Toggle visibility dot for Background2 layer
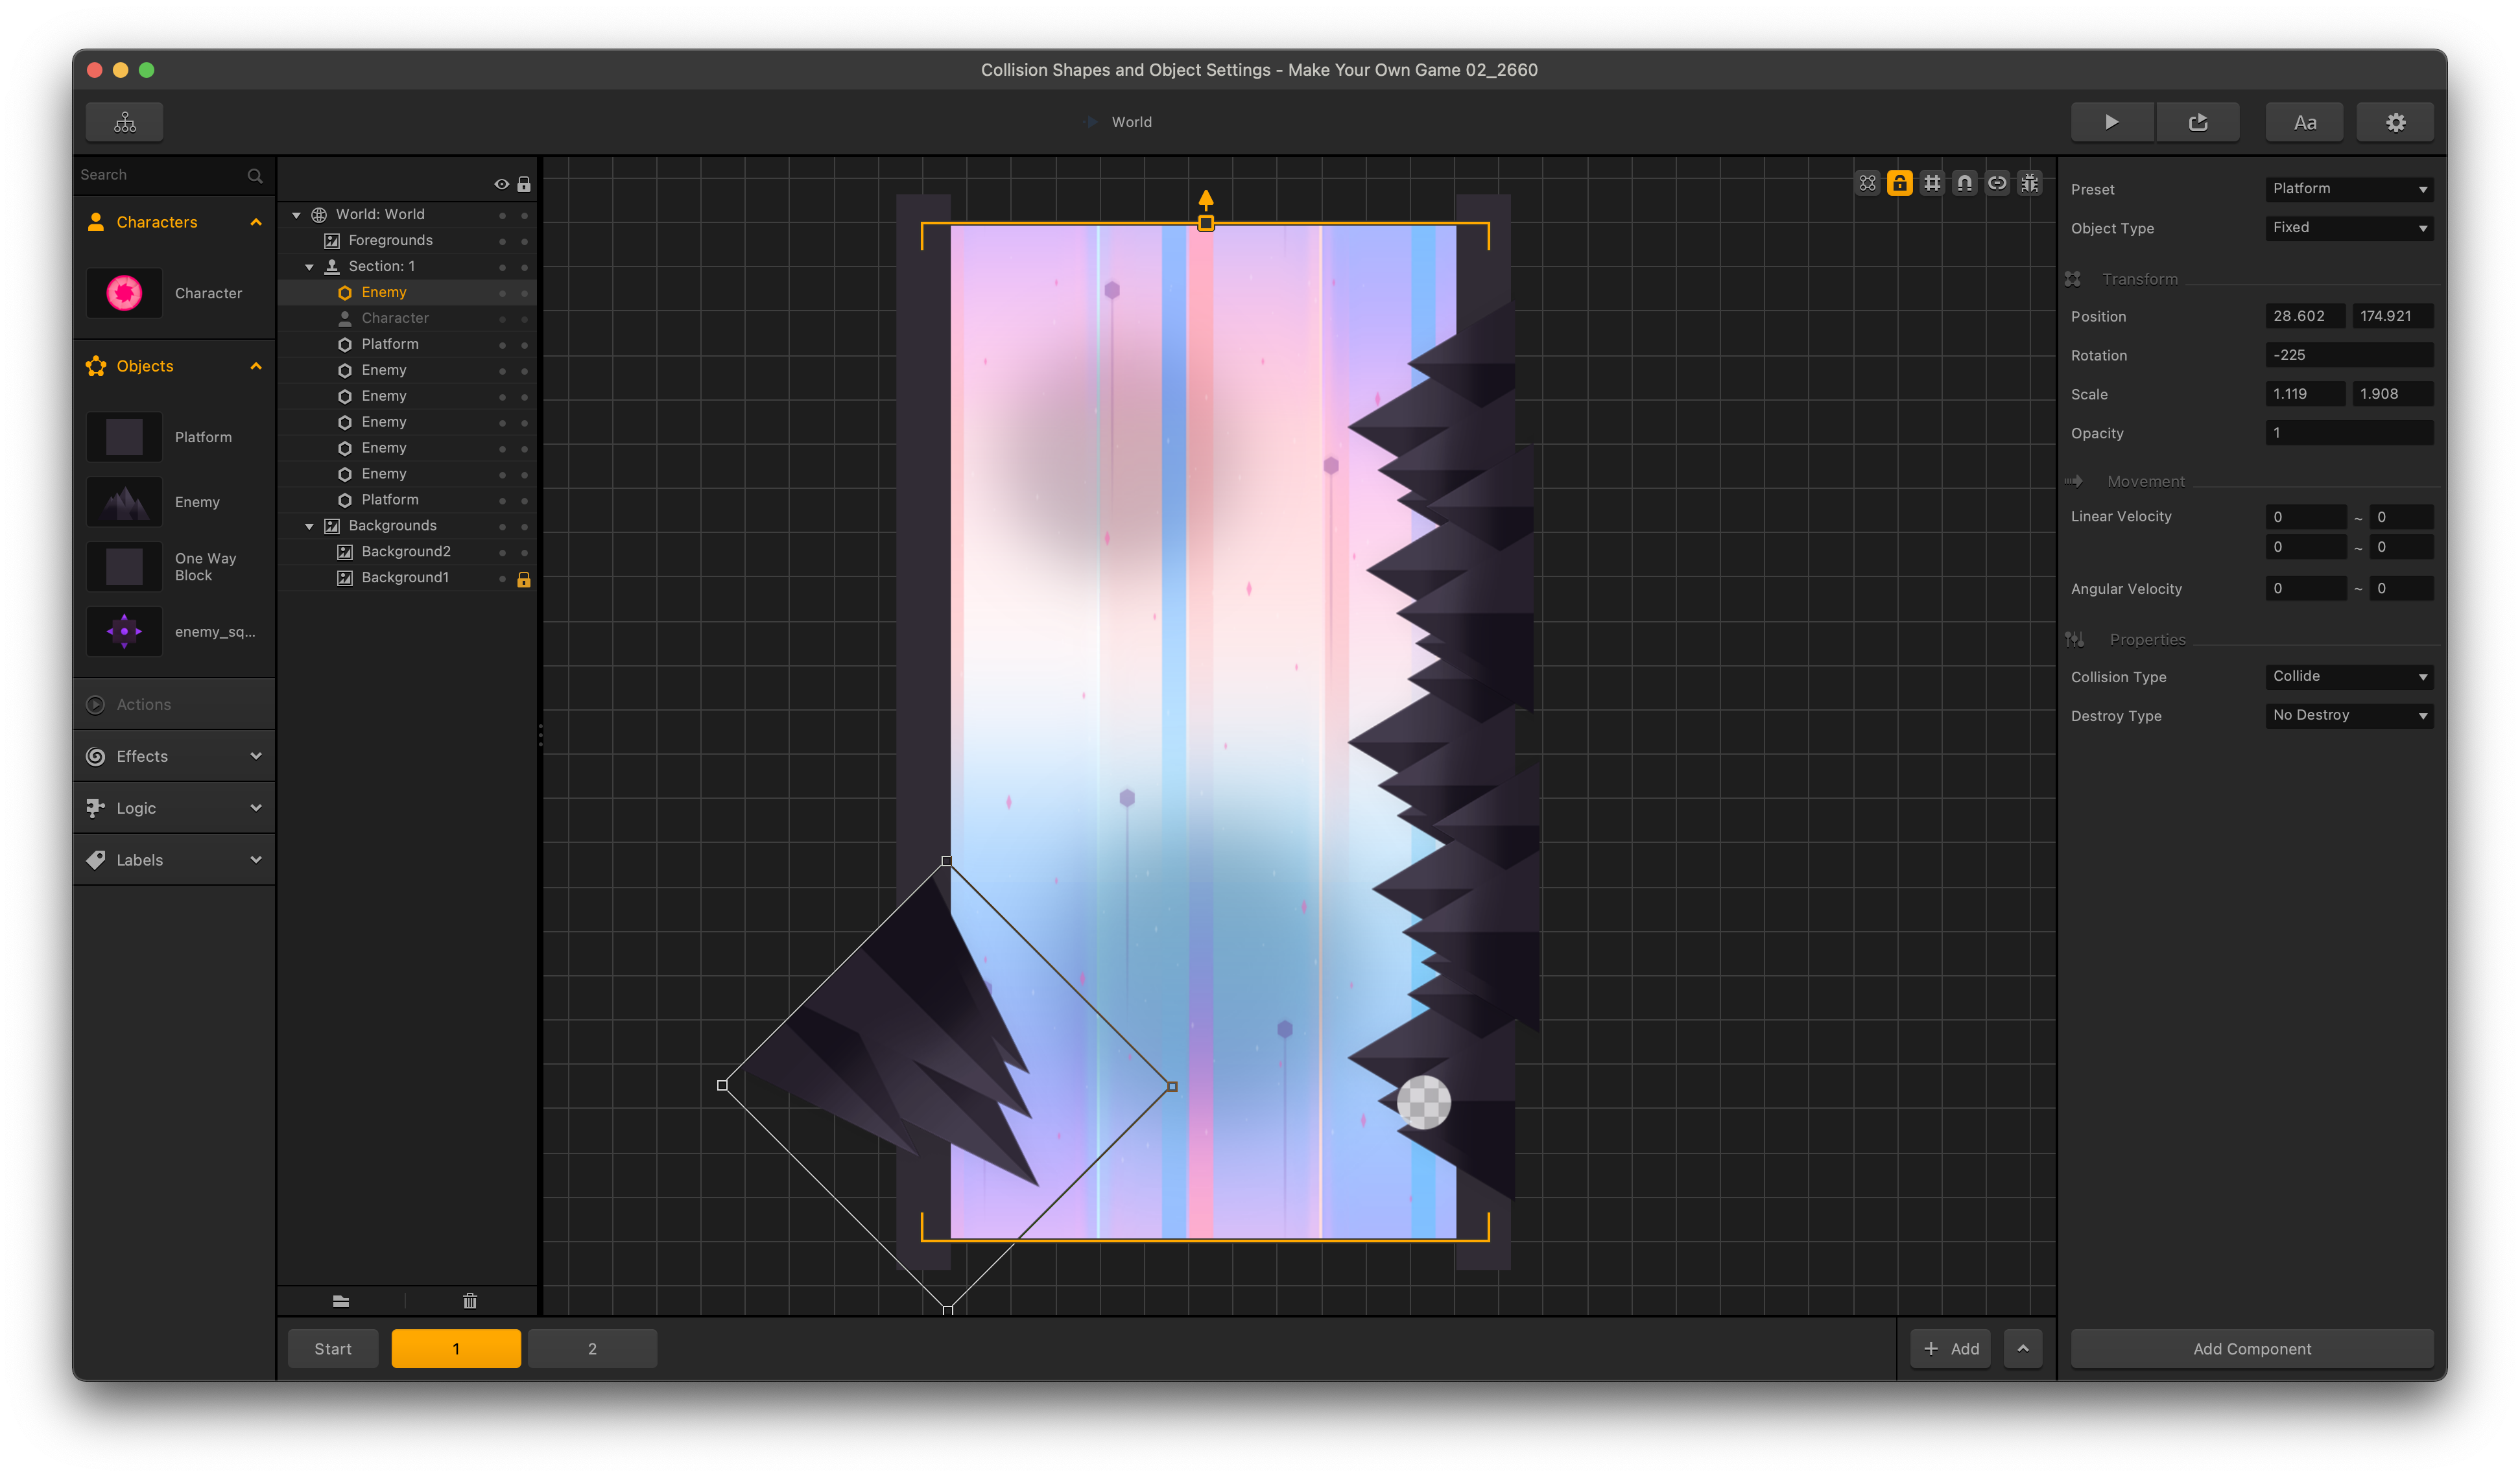Image resolution: width=2520 pixels, height=1477 pixels. (x=502, y=552)
